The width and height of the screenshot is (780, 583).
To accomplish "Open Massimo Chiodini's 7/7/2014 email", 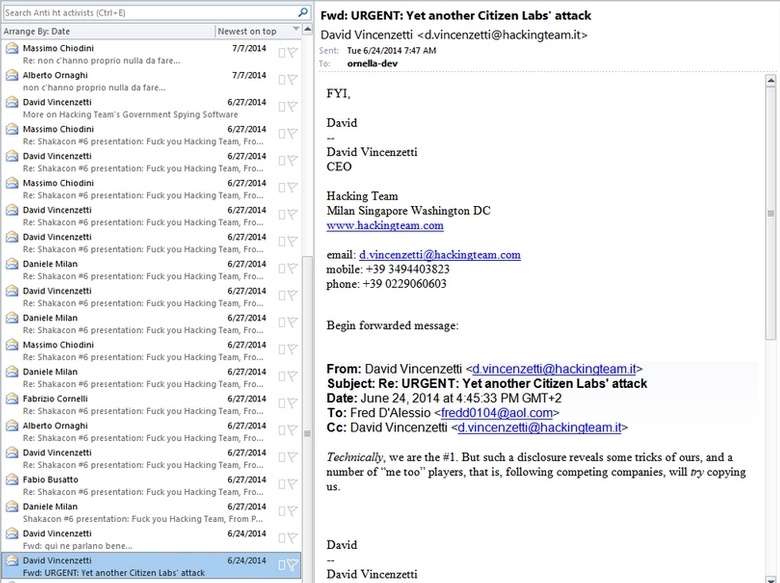I will 151,54.
